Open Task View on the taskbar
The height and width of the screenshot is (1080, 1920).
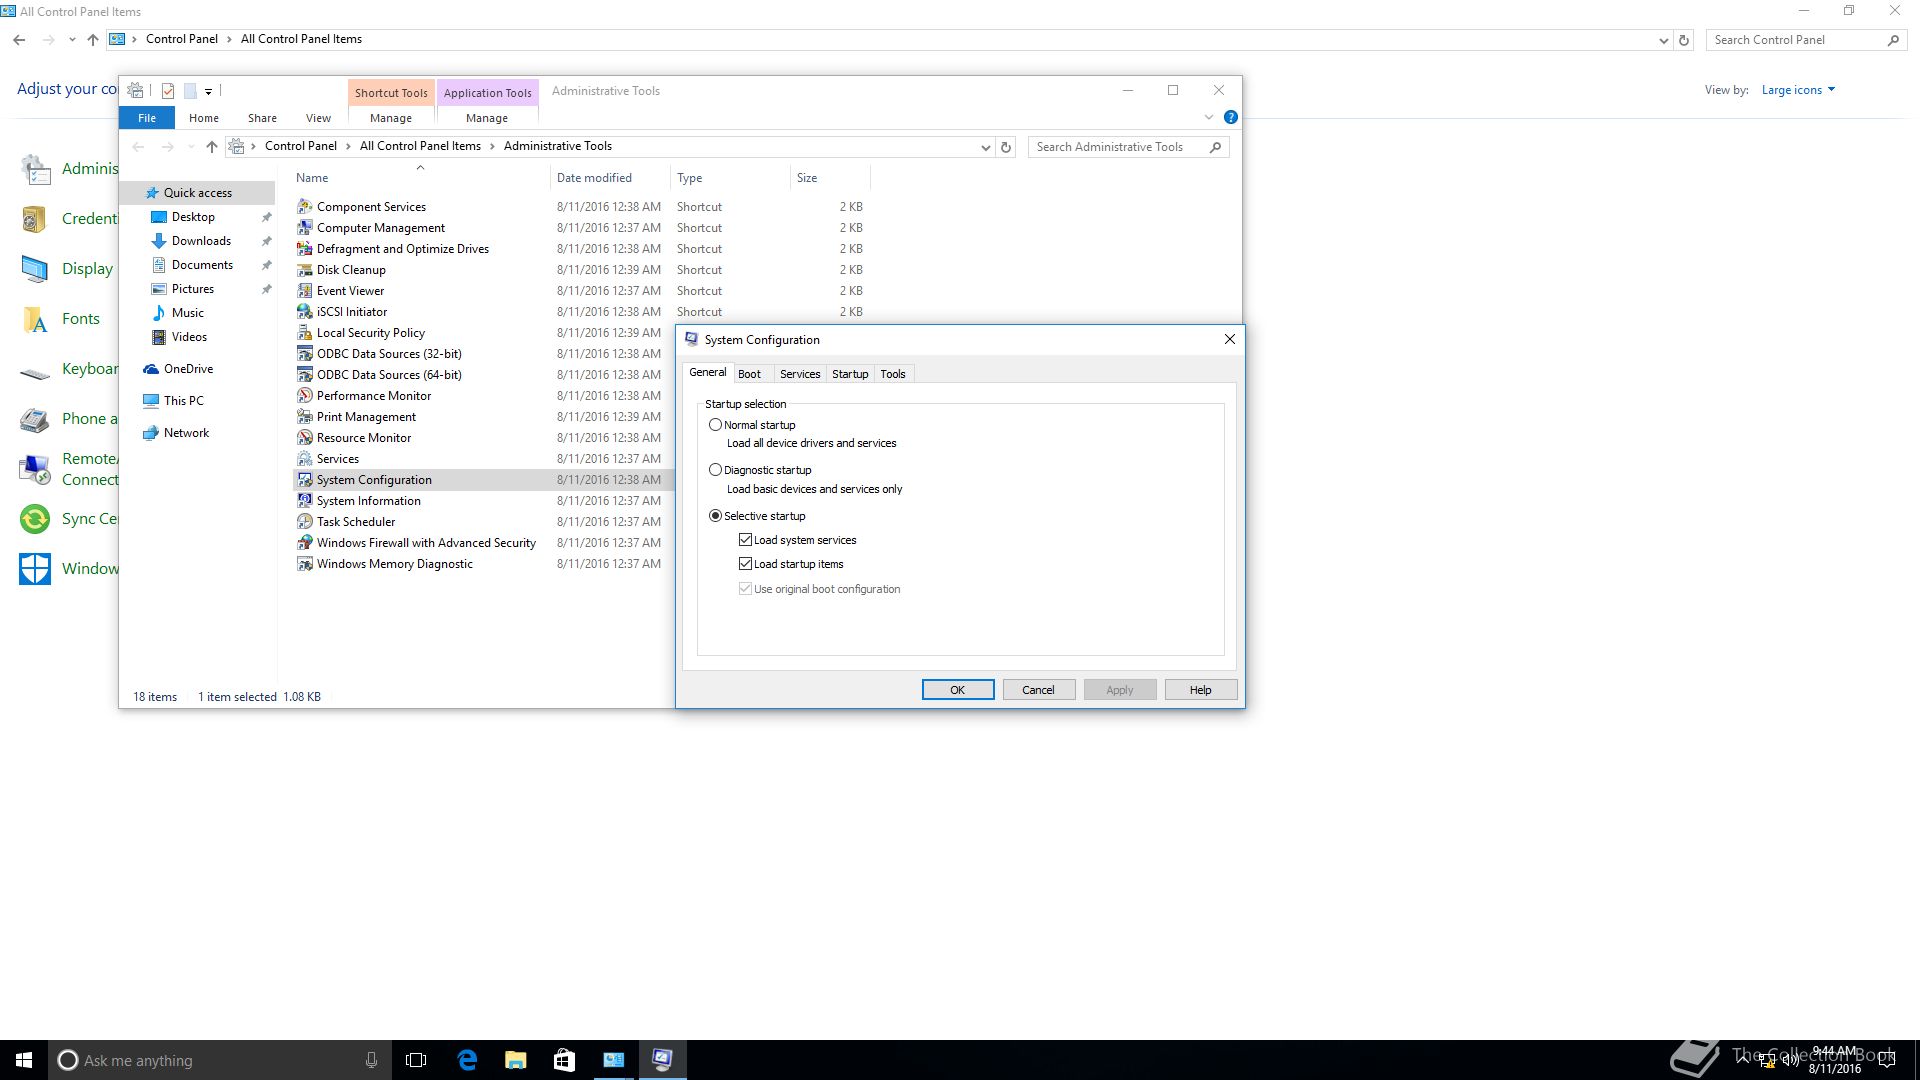416,1060
